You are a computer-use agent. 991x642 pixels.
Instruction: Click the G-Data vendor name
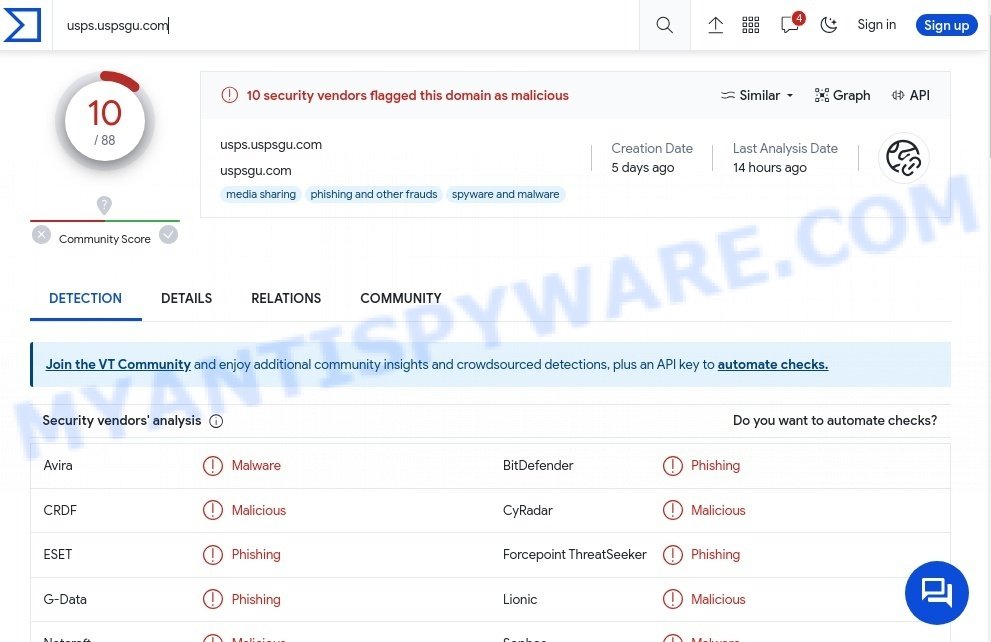65,599
